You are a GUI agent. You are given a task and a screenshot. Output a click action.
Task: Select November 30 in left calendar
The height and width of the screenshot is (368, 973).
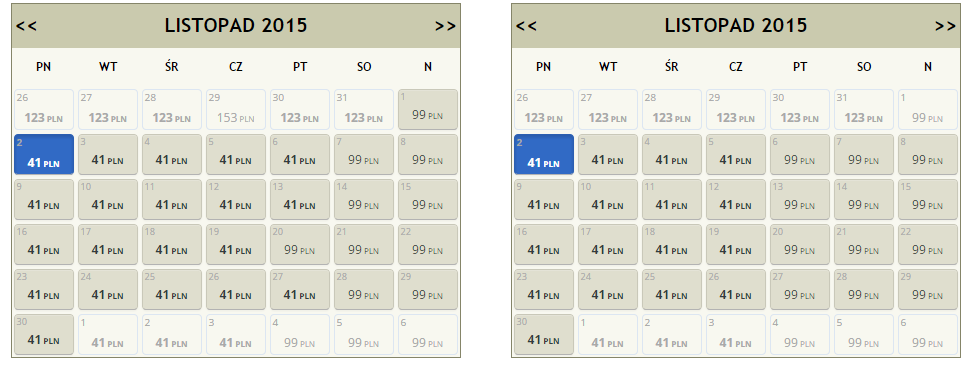pos(44,334)
